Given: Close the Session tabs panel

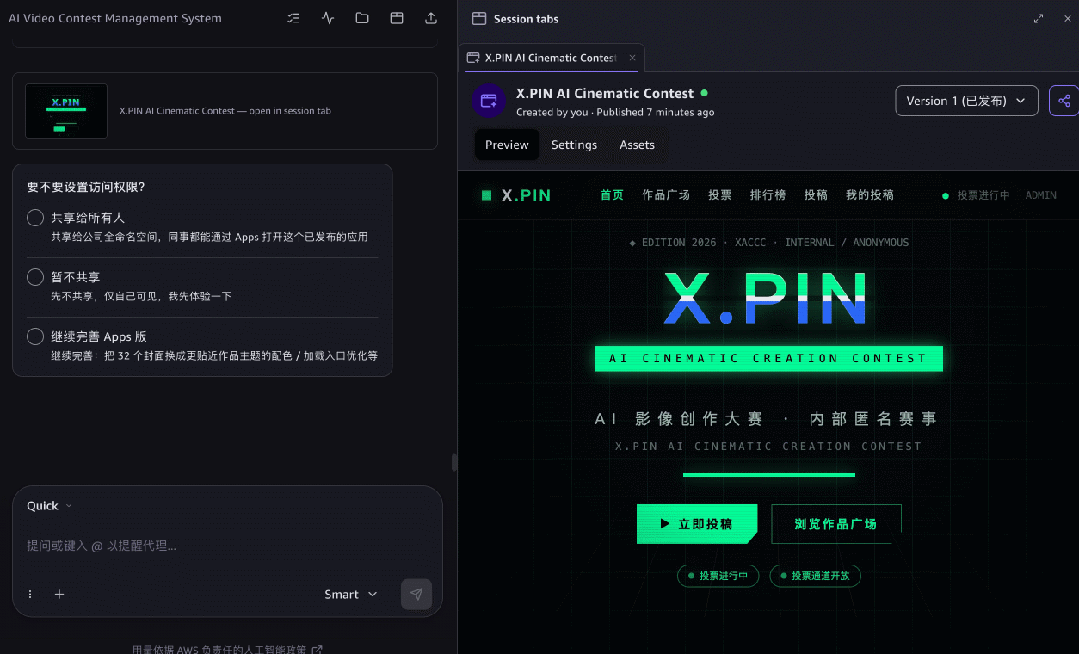Looking at the screenshot, I should pos(1067,19).
